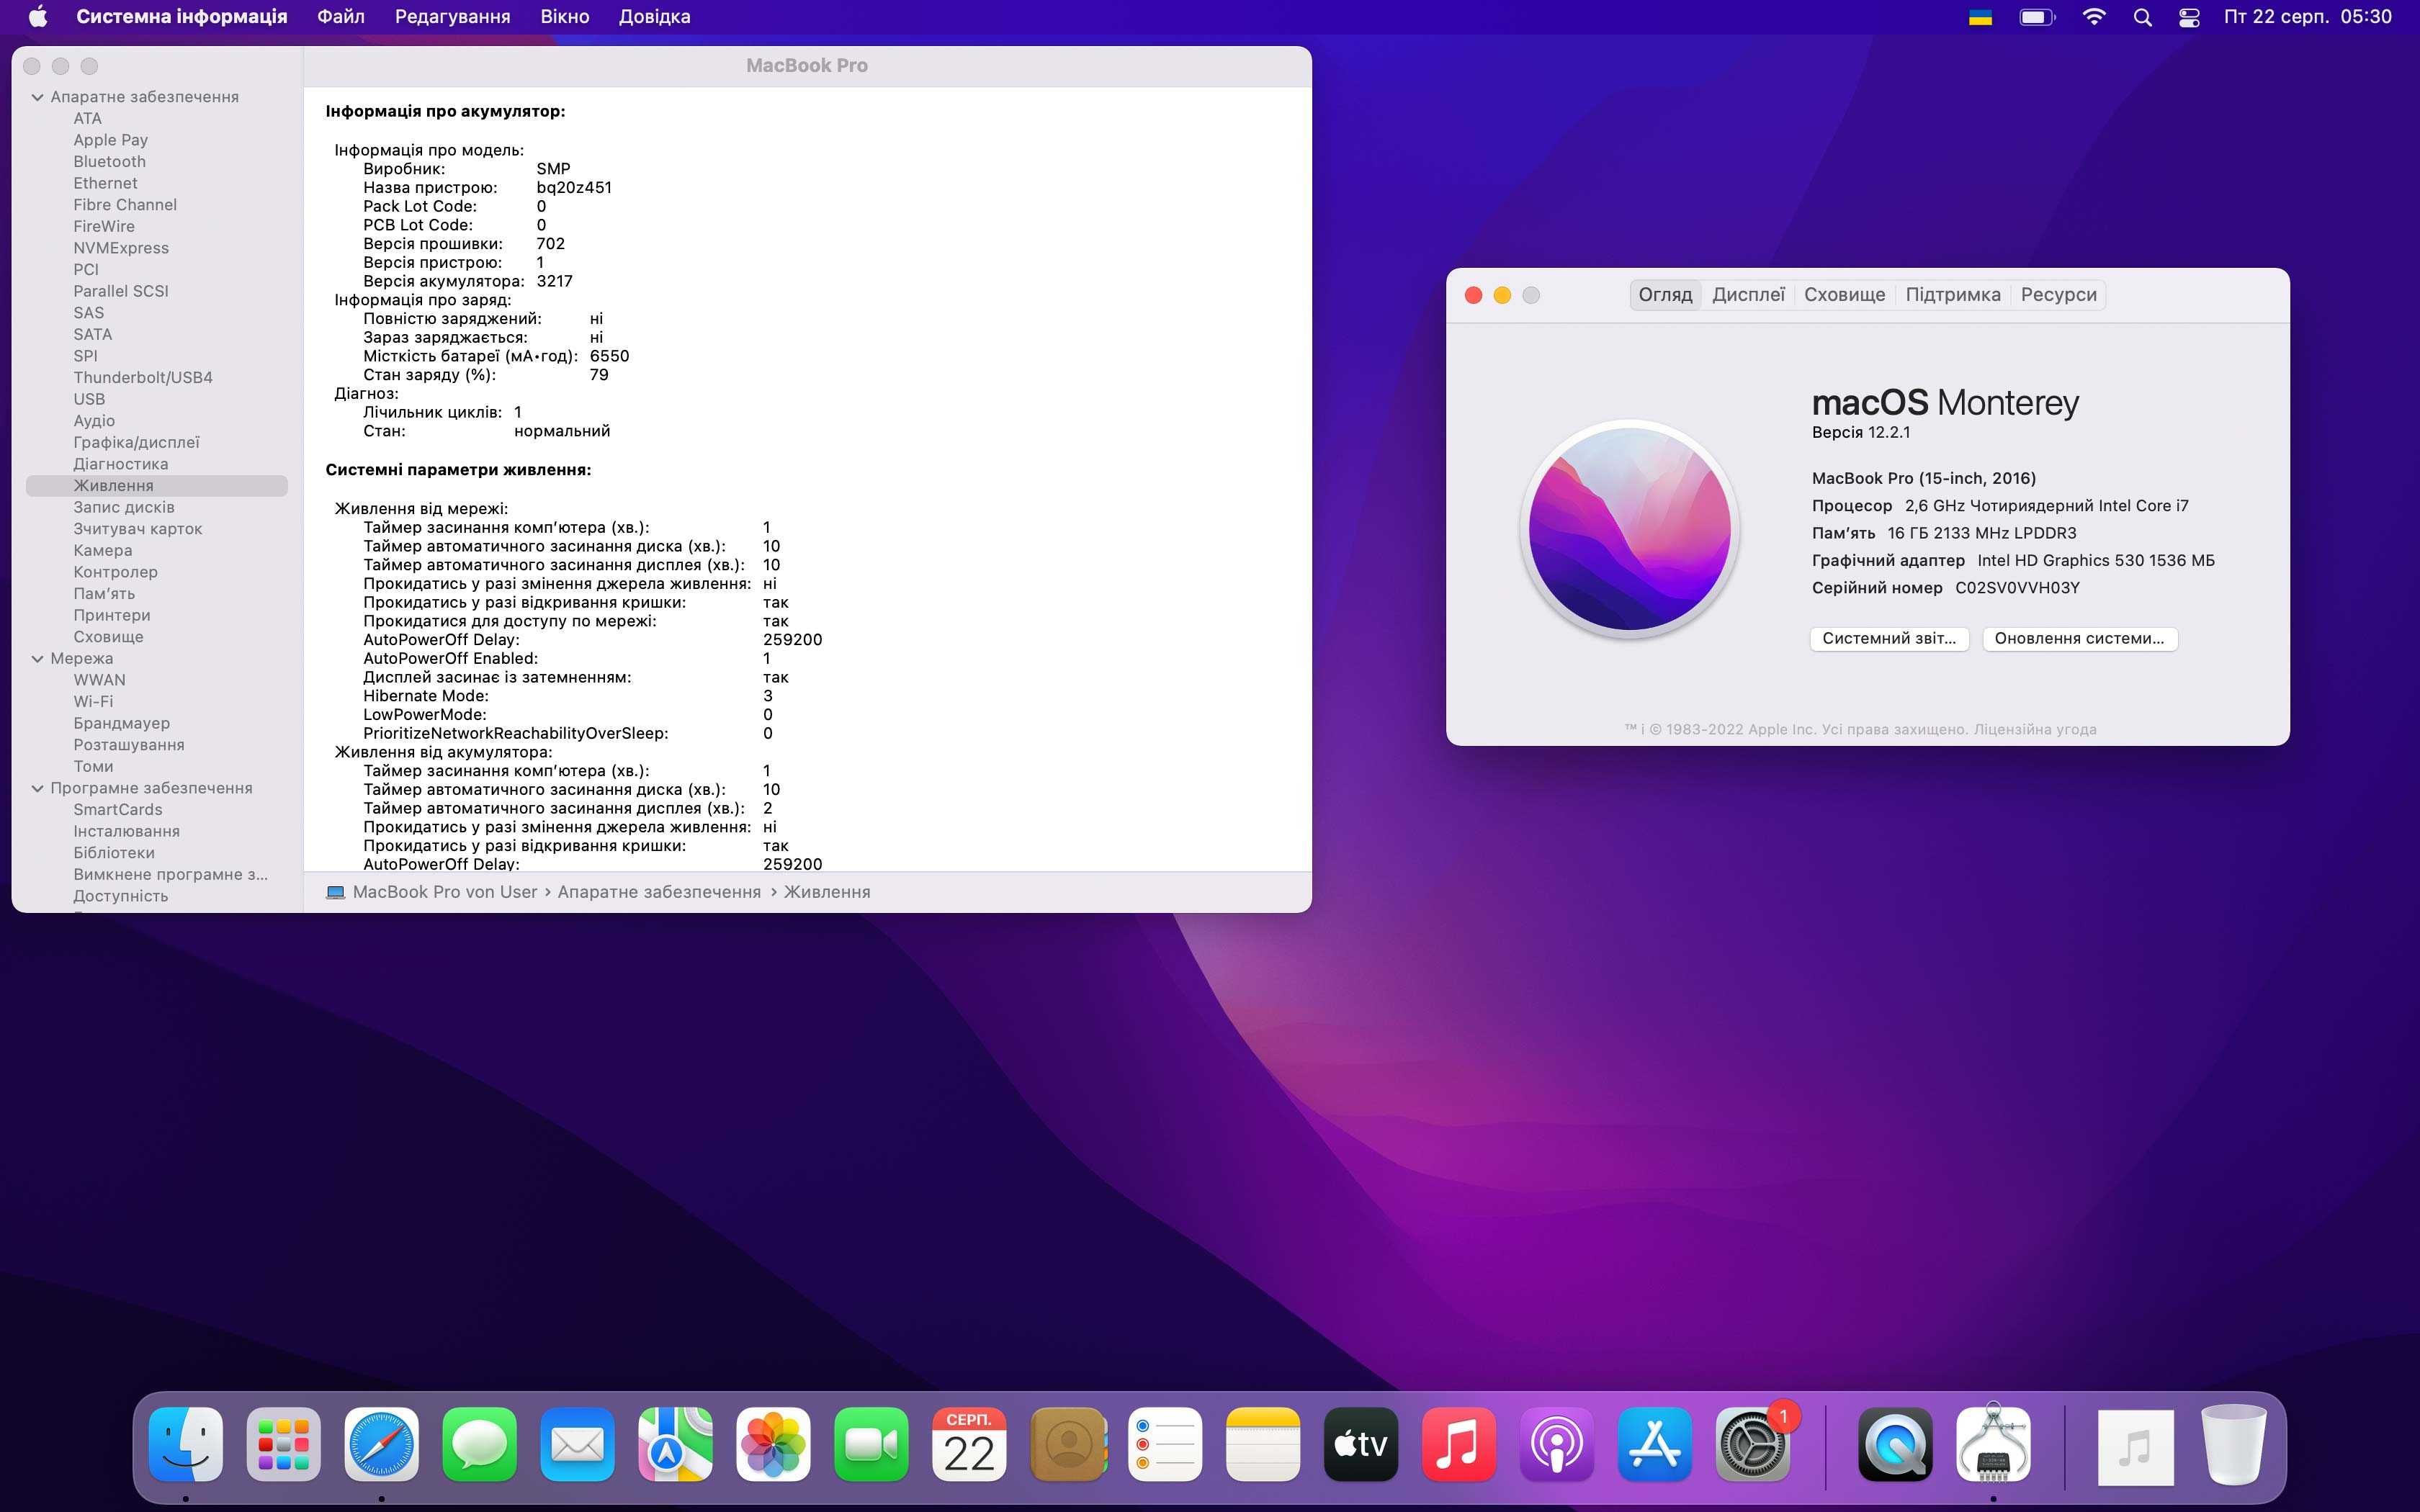
Task: Select Графіка/дисплеї in the sidebar
Action: click(136, 442)
